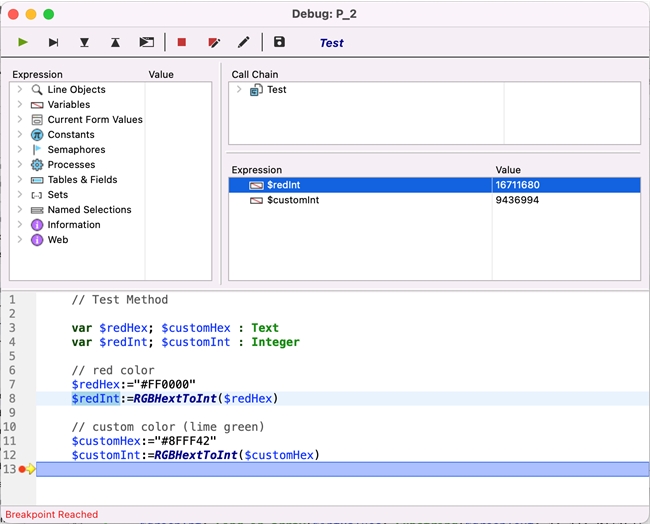Click the Save Settings floppy disk icon
The height and width of the screenshot is (524, 650).
click(x=279, y=42)
